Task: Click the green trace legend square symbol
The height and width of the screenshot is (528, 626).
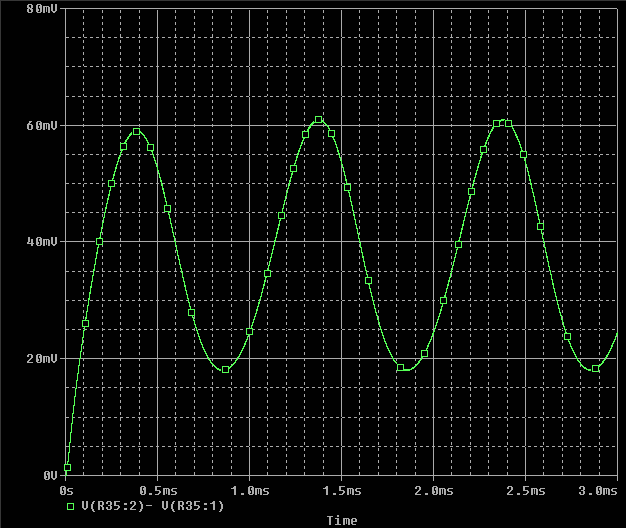Action: (x=70, y=506)
